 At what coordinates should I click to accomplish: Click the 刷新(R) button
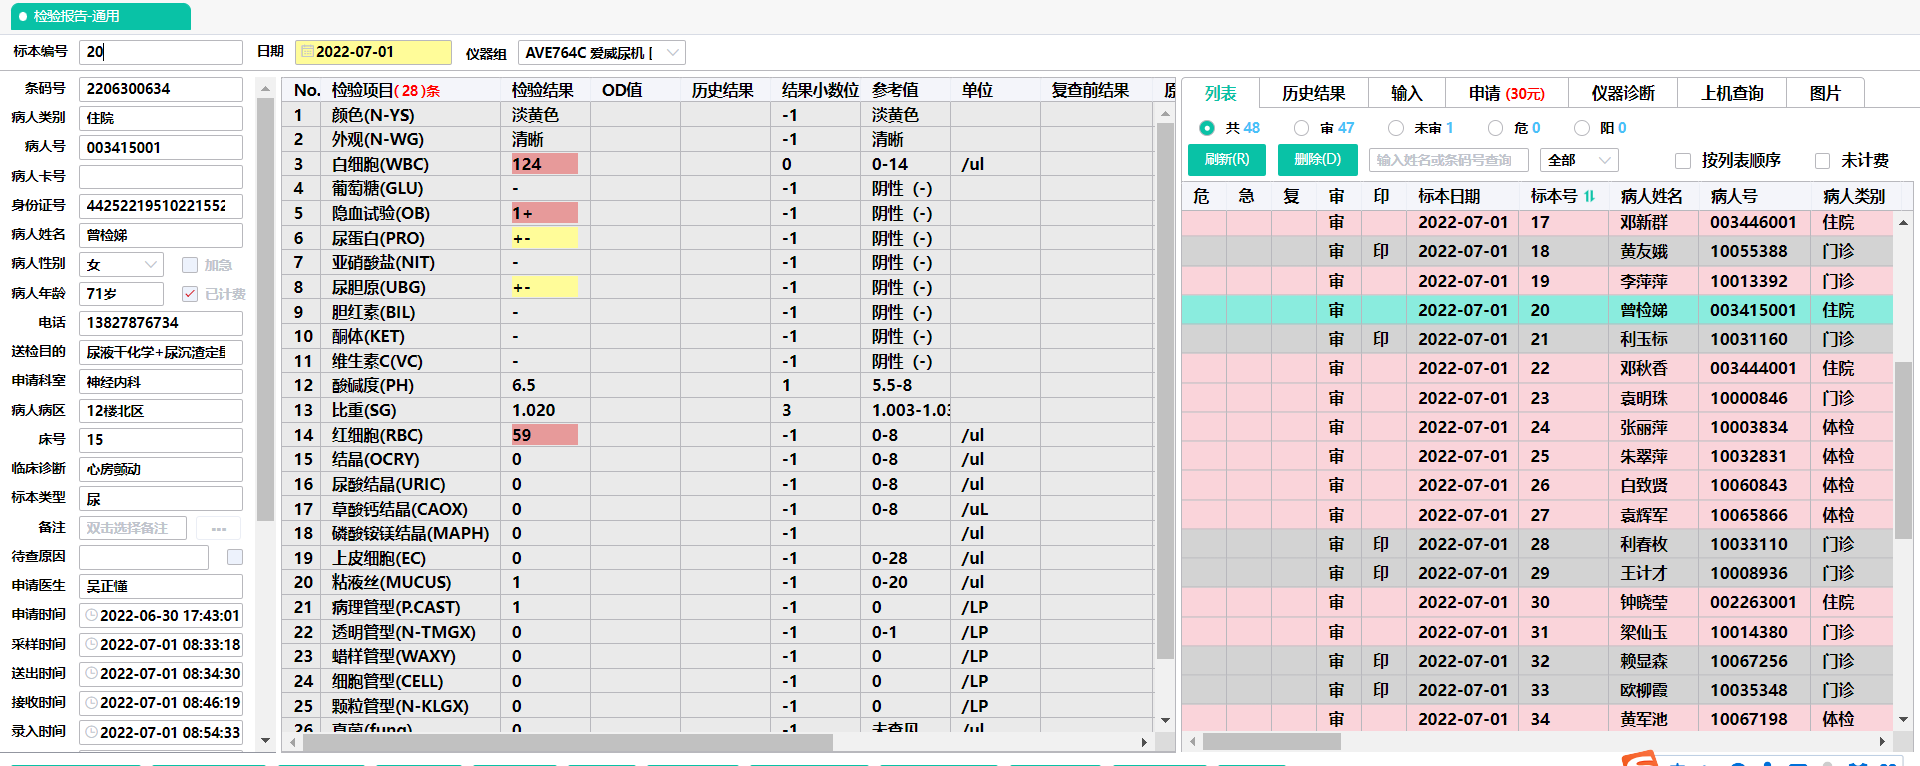[x=1227, y=160]
